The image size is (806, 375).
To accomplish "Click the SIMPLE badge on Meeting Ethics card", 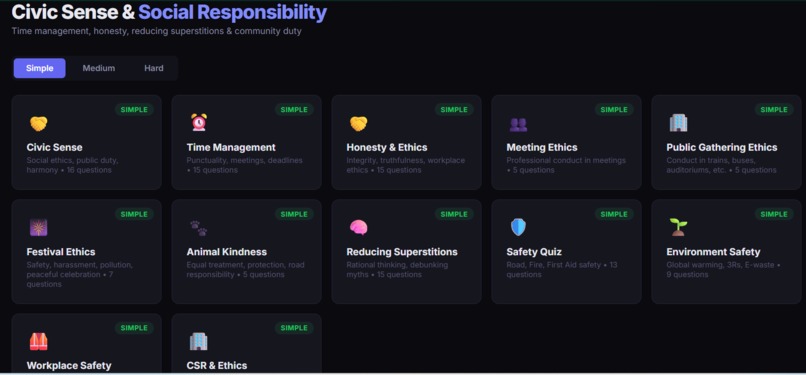I will 614,109.
